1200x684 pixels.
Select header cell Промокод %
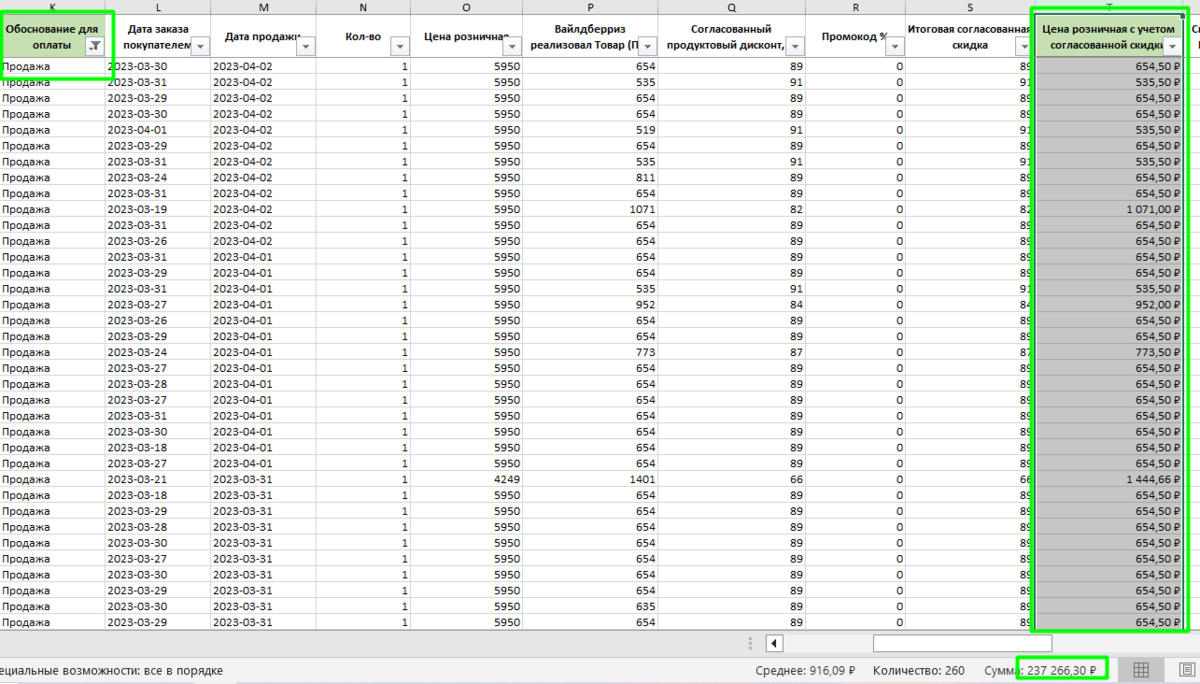[x=855, y=36]
